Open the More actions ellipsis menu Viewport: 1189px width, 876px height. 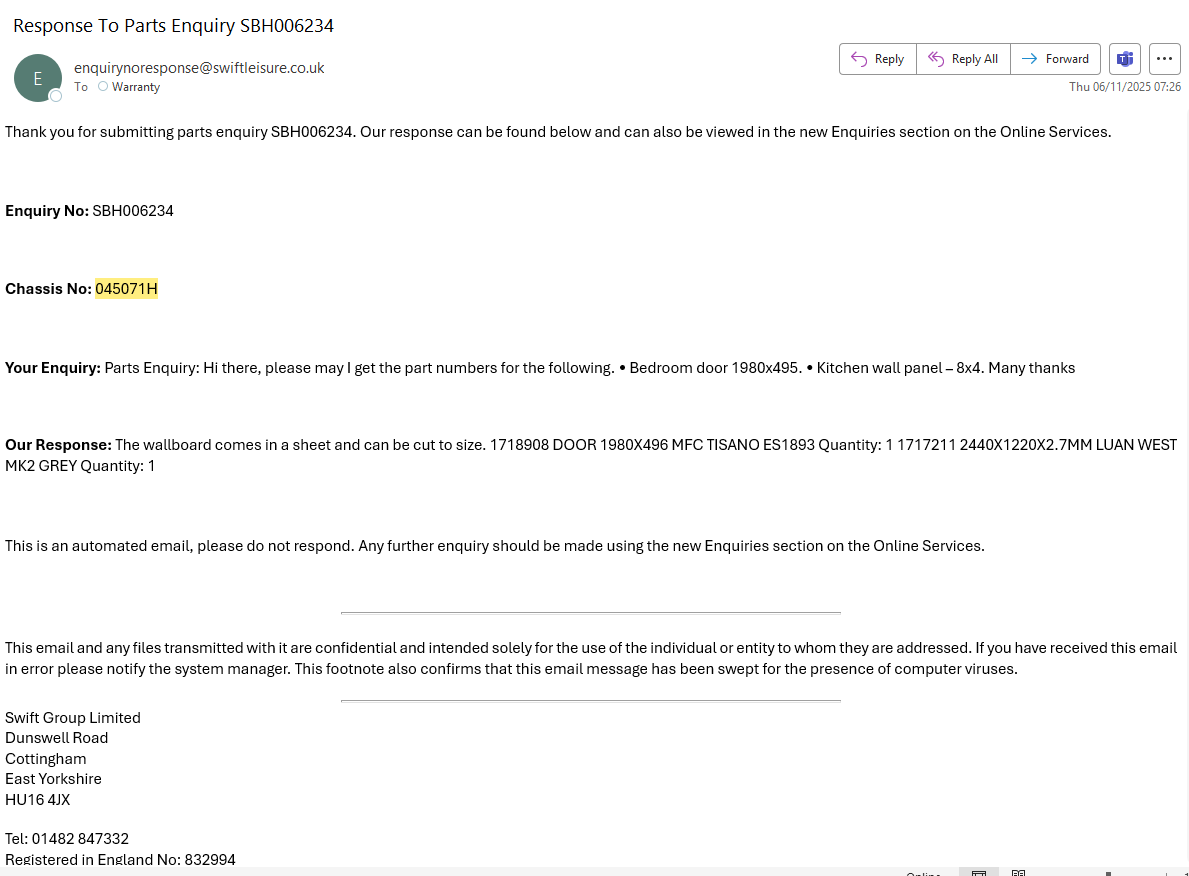click(x=1165, y=59)
